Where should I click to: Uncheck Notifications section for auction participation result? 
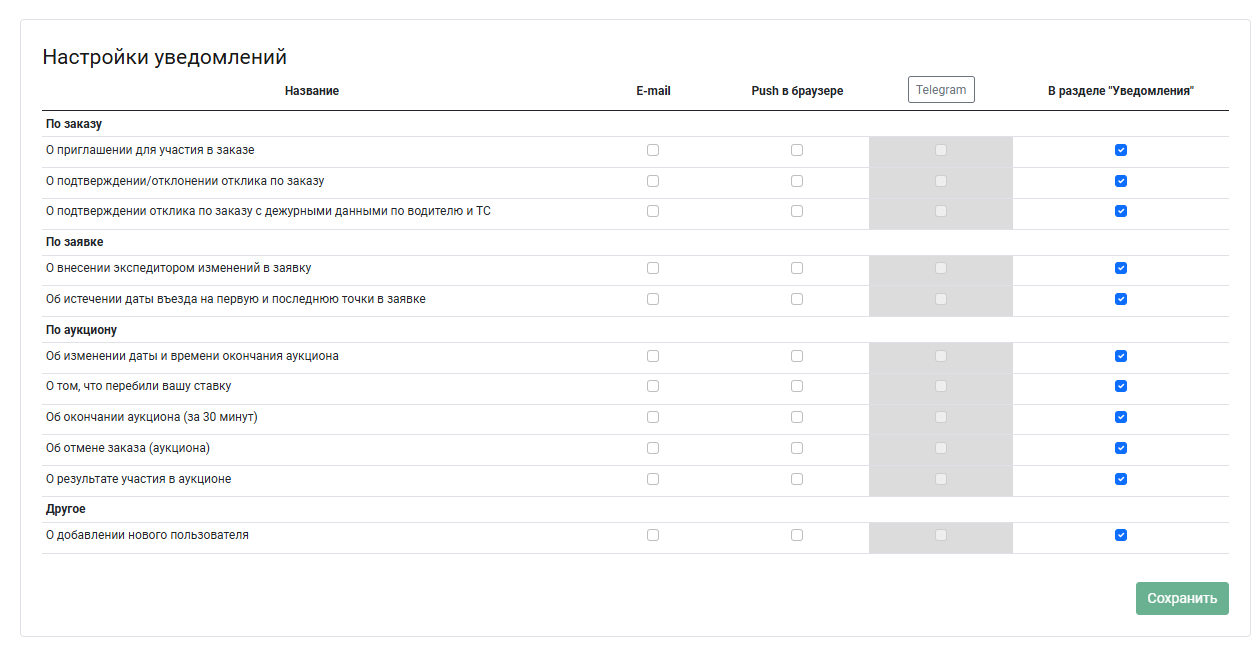click(x=1121, y=479)
